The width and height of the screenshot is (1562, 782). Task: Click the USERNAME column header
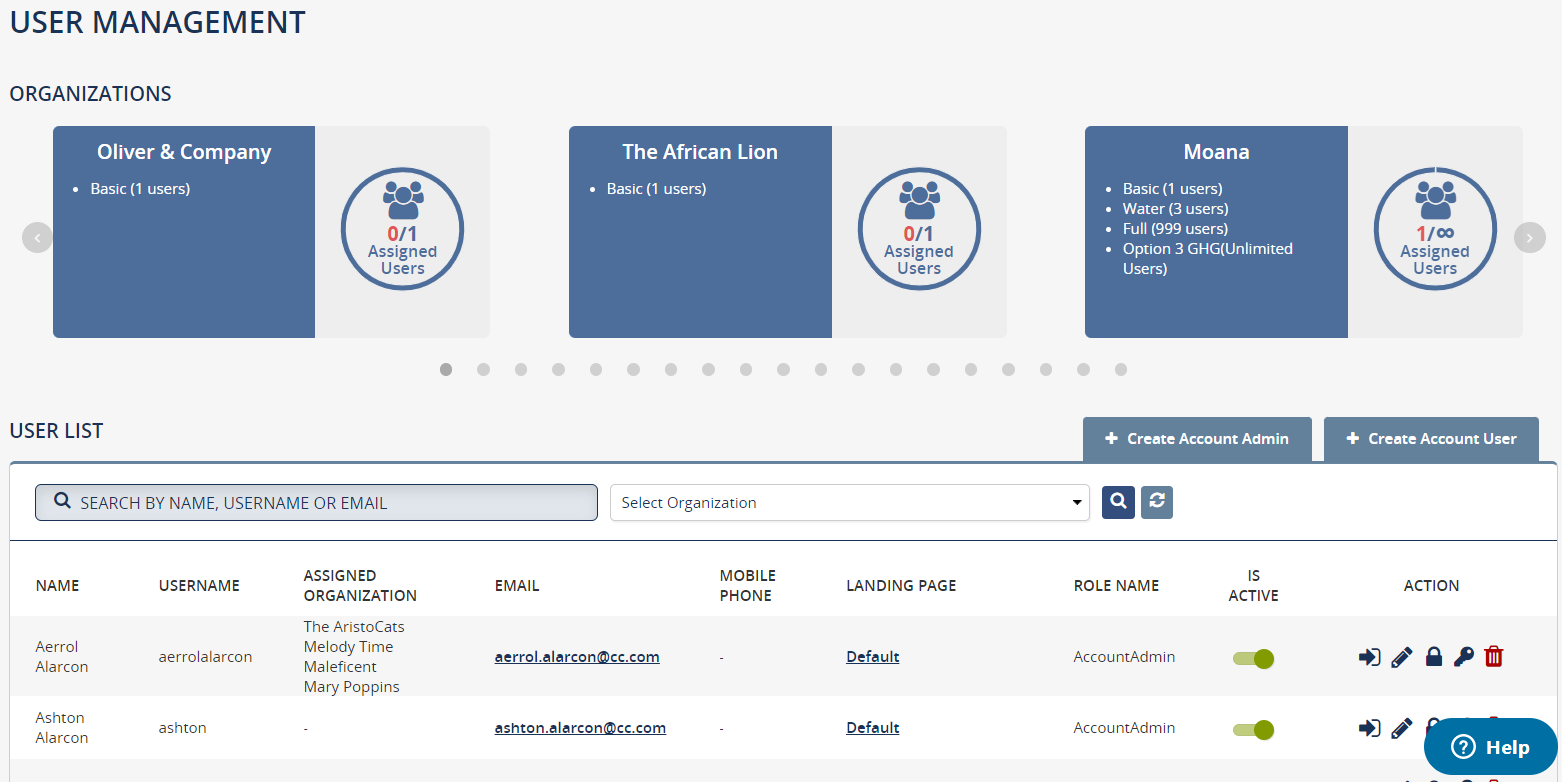199,586
